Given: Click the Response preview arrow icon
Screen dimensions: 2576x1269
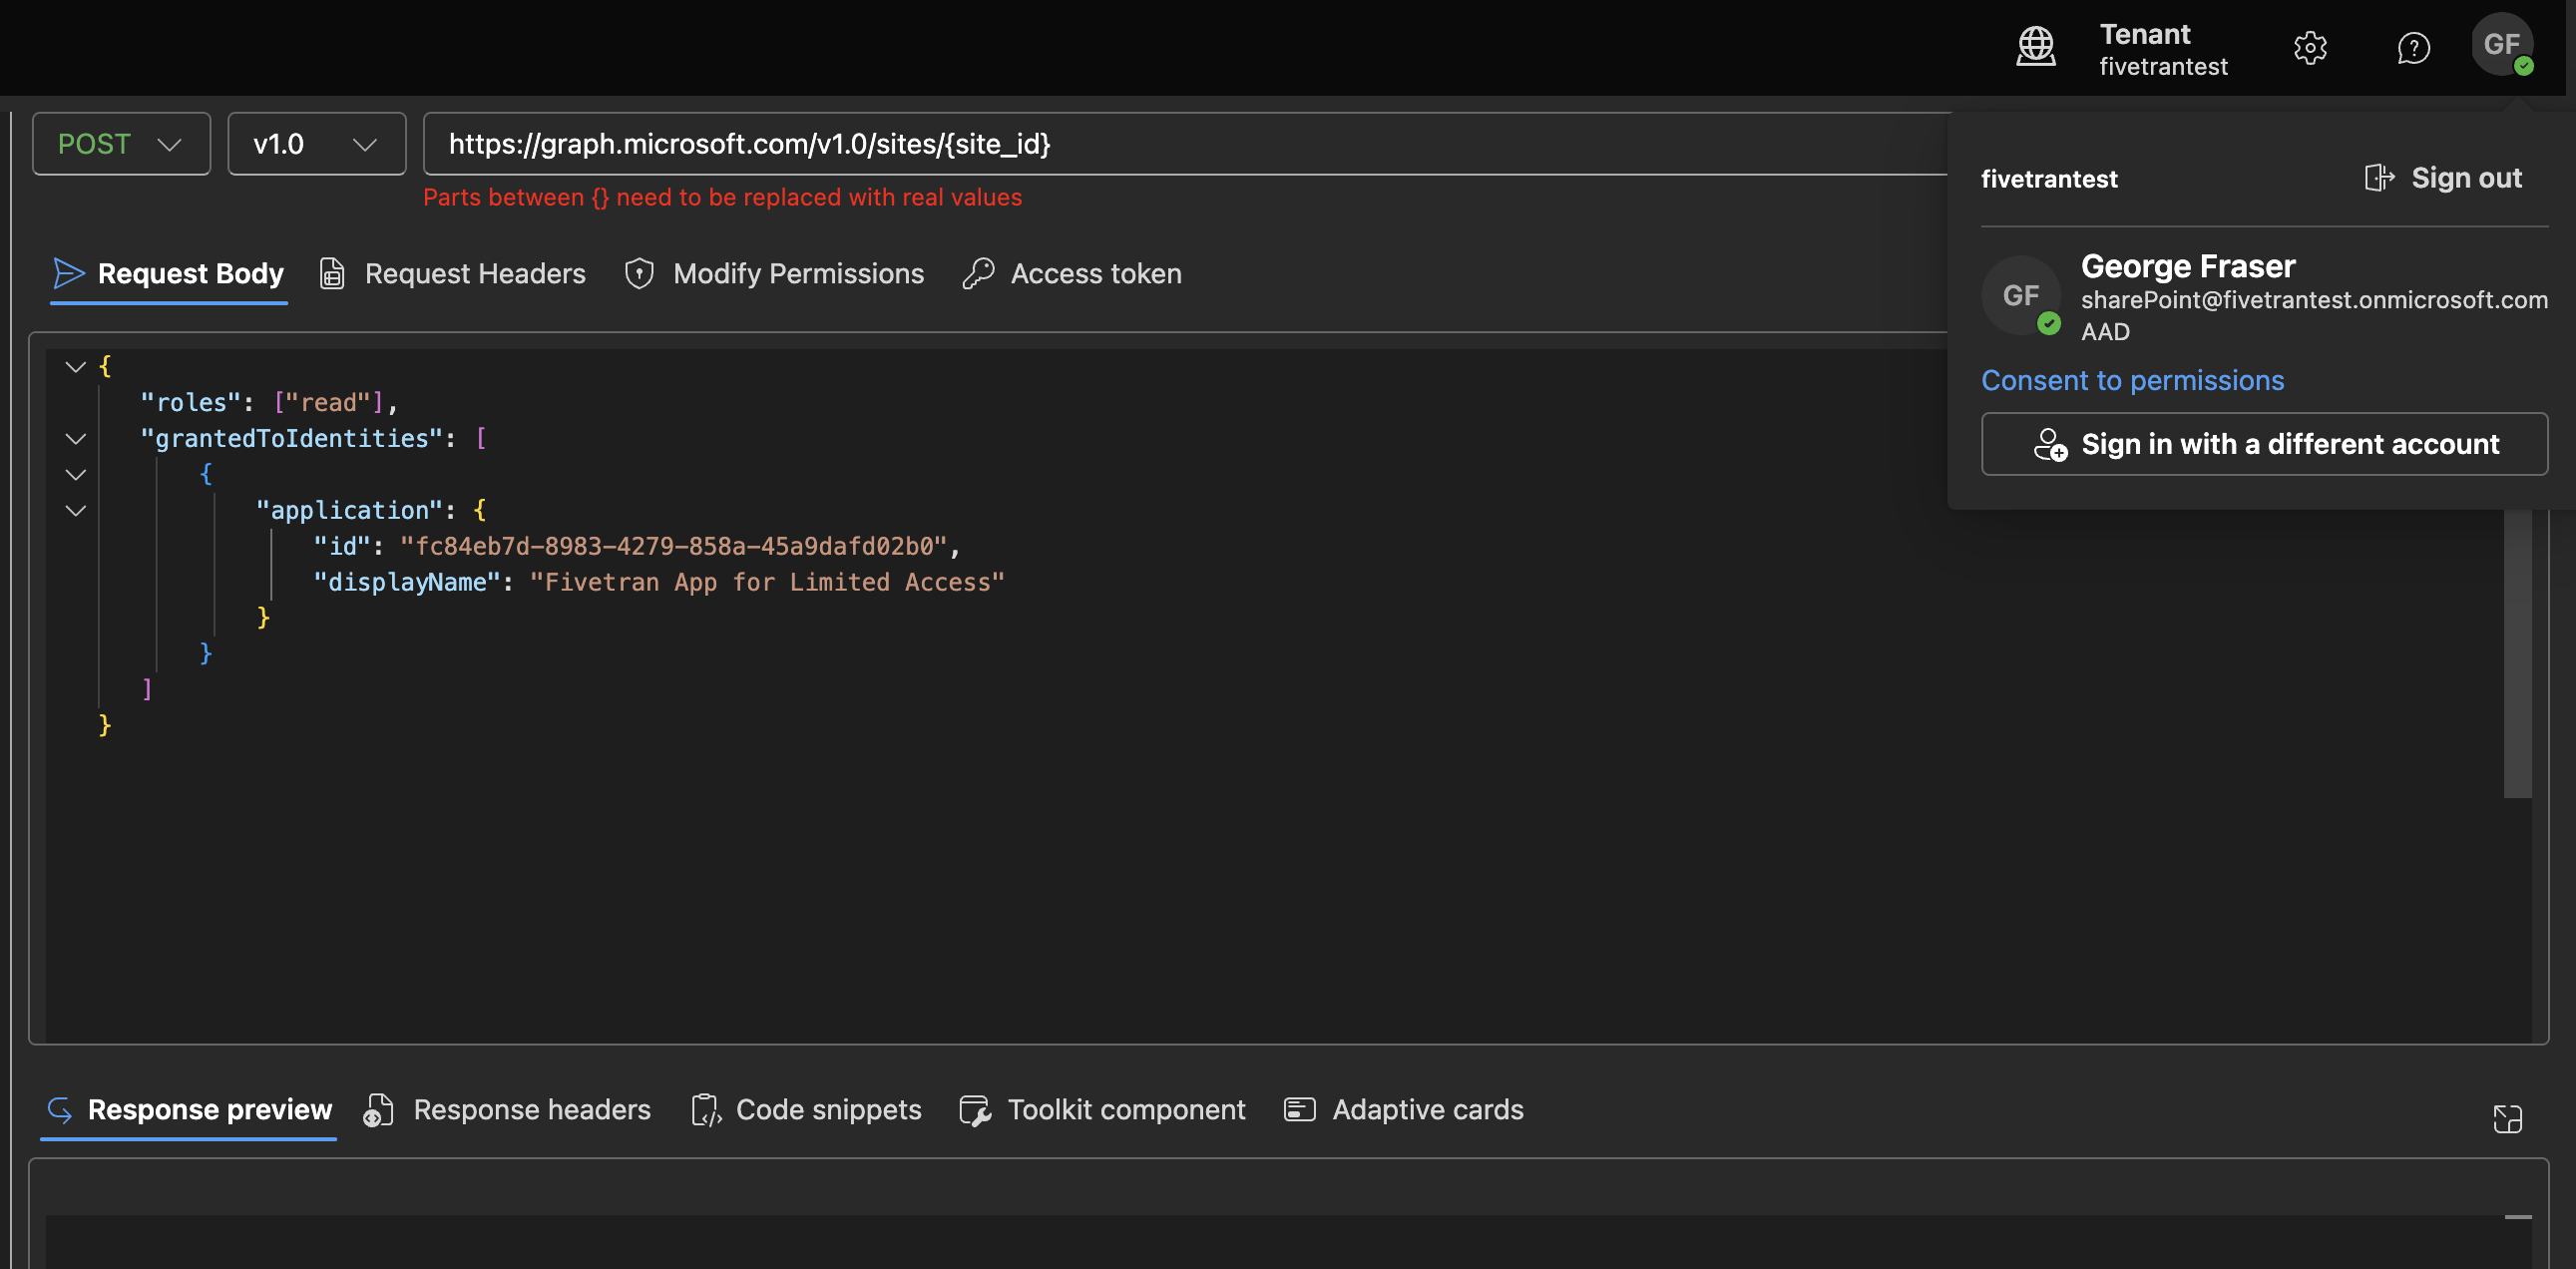Looking at the screenshot, I should tap(60, 1109).
